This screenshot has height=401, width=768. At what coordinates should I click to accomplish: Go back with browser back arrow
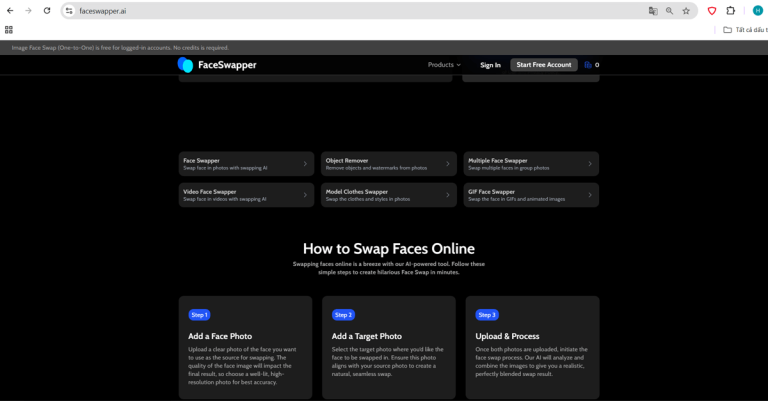[x=9, y=10]
